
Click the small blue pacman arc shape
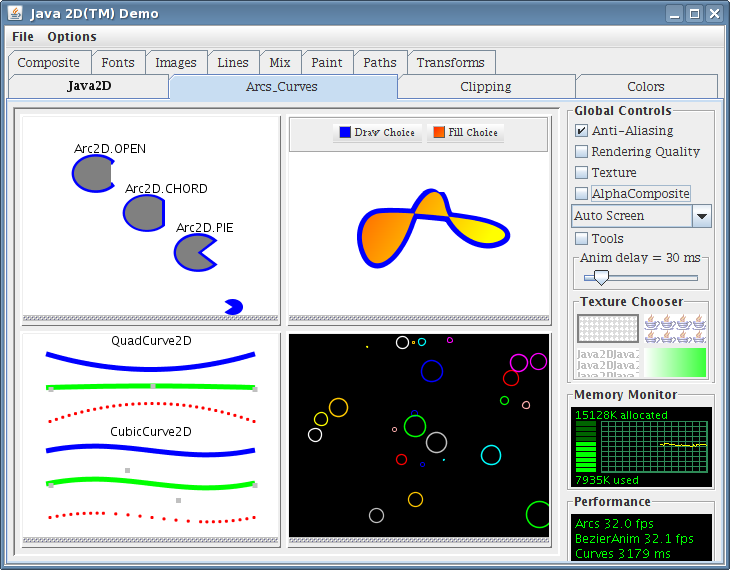pos(233,307)
